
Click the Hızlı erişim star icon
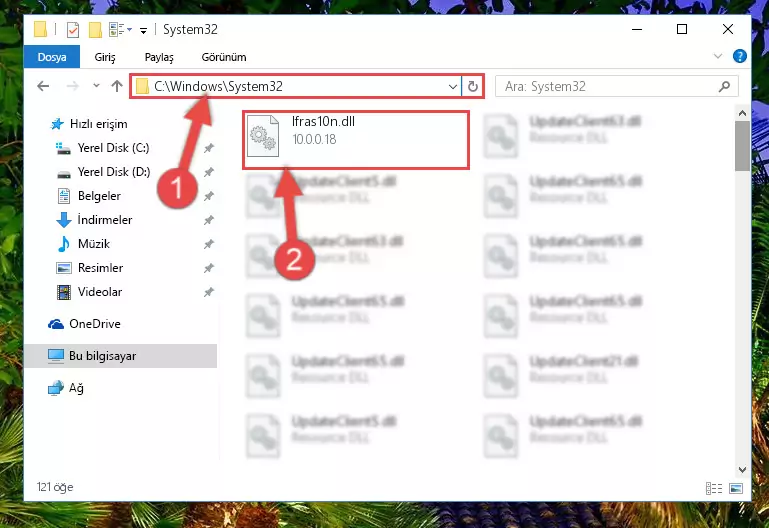coord(57,124)
